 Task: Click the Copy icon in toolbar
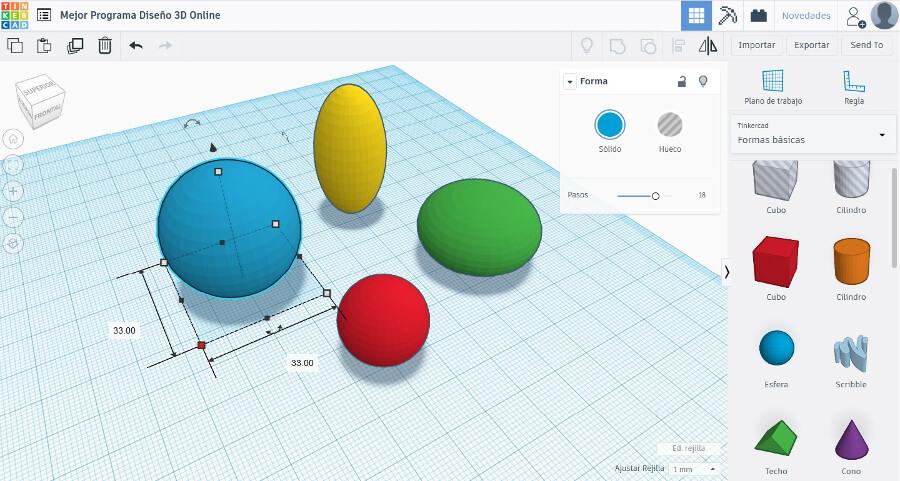(15, 45)
